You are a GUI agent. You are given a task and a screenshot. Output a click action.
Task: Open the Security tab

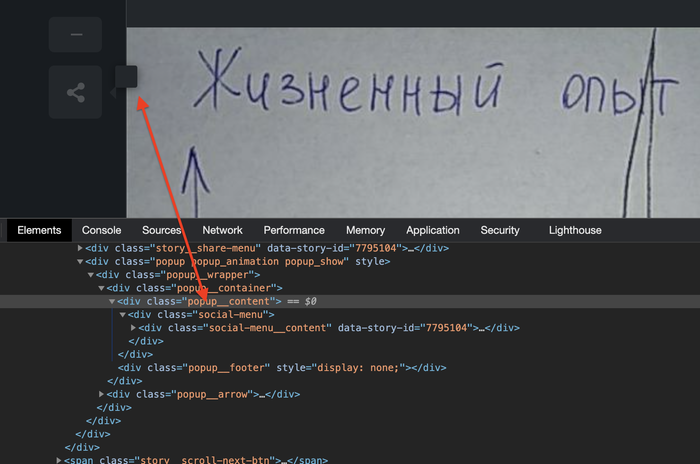click(500, 230)
